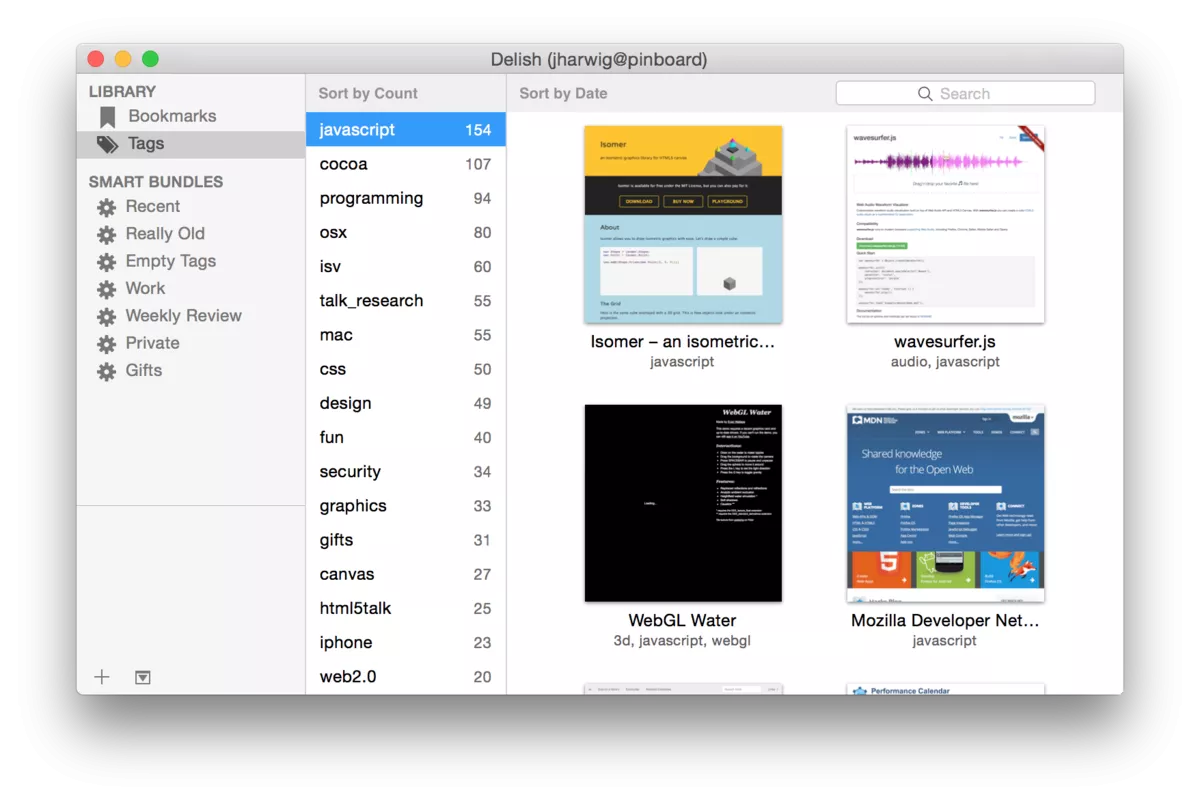Open the Weekly Review smart bundle

(191, 316)
